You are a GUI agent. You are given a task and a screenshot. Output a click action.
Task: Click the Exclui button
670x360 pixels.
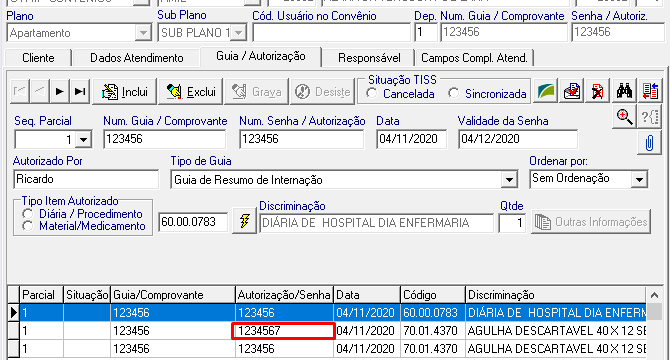tap(191, 91)
